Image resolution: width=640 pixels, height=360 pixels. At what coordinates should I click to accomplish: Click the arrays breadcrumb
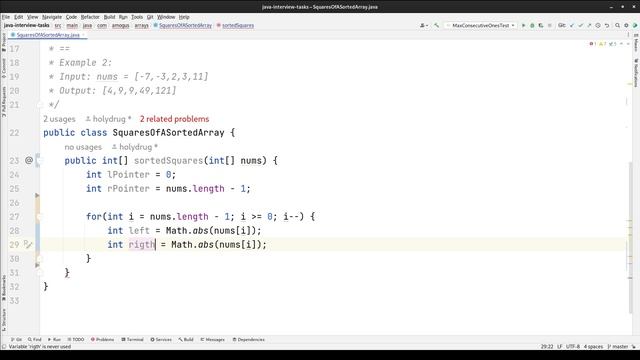tap(141, 25)
